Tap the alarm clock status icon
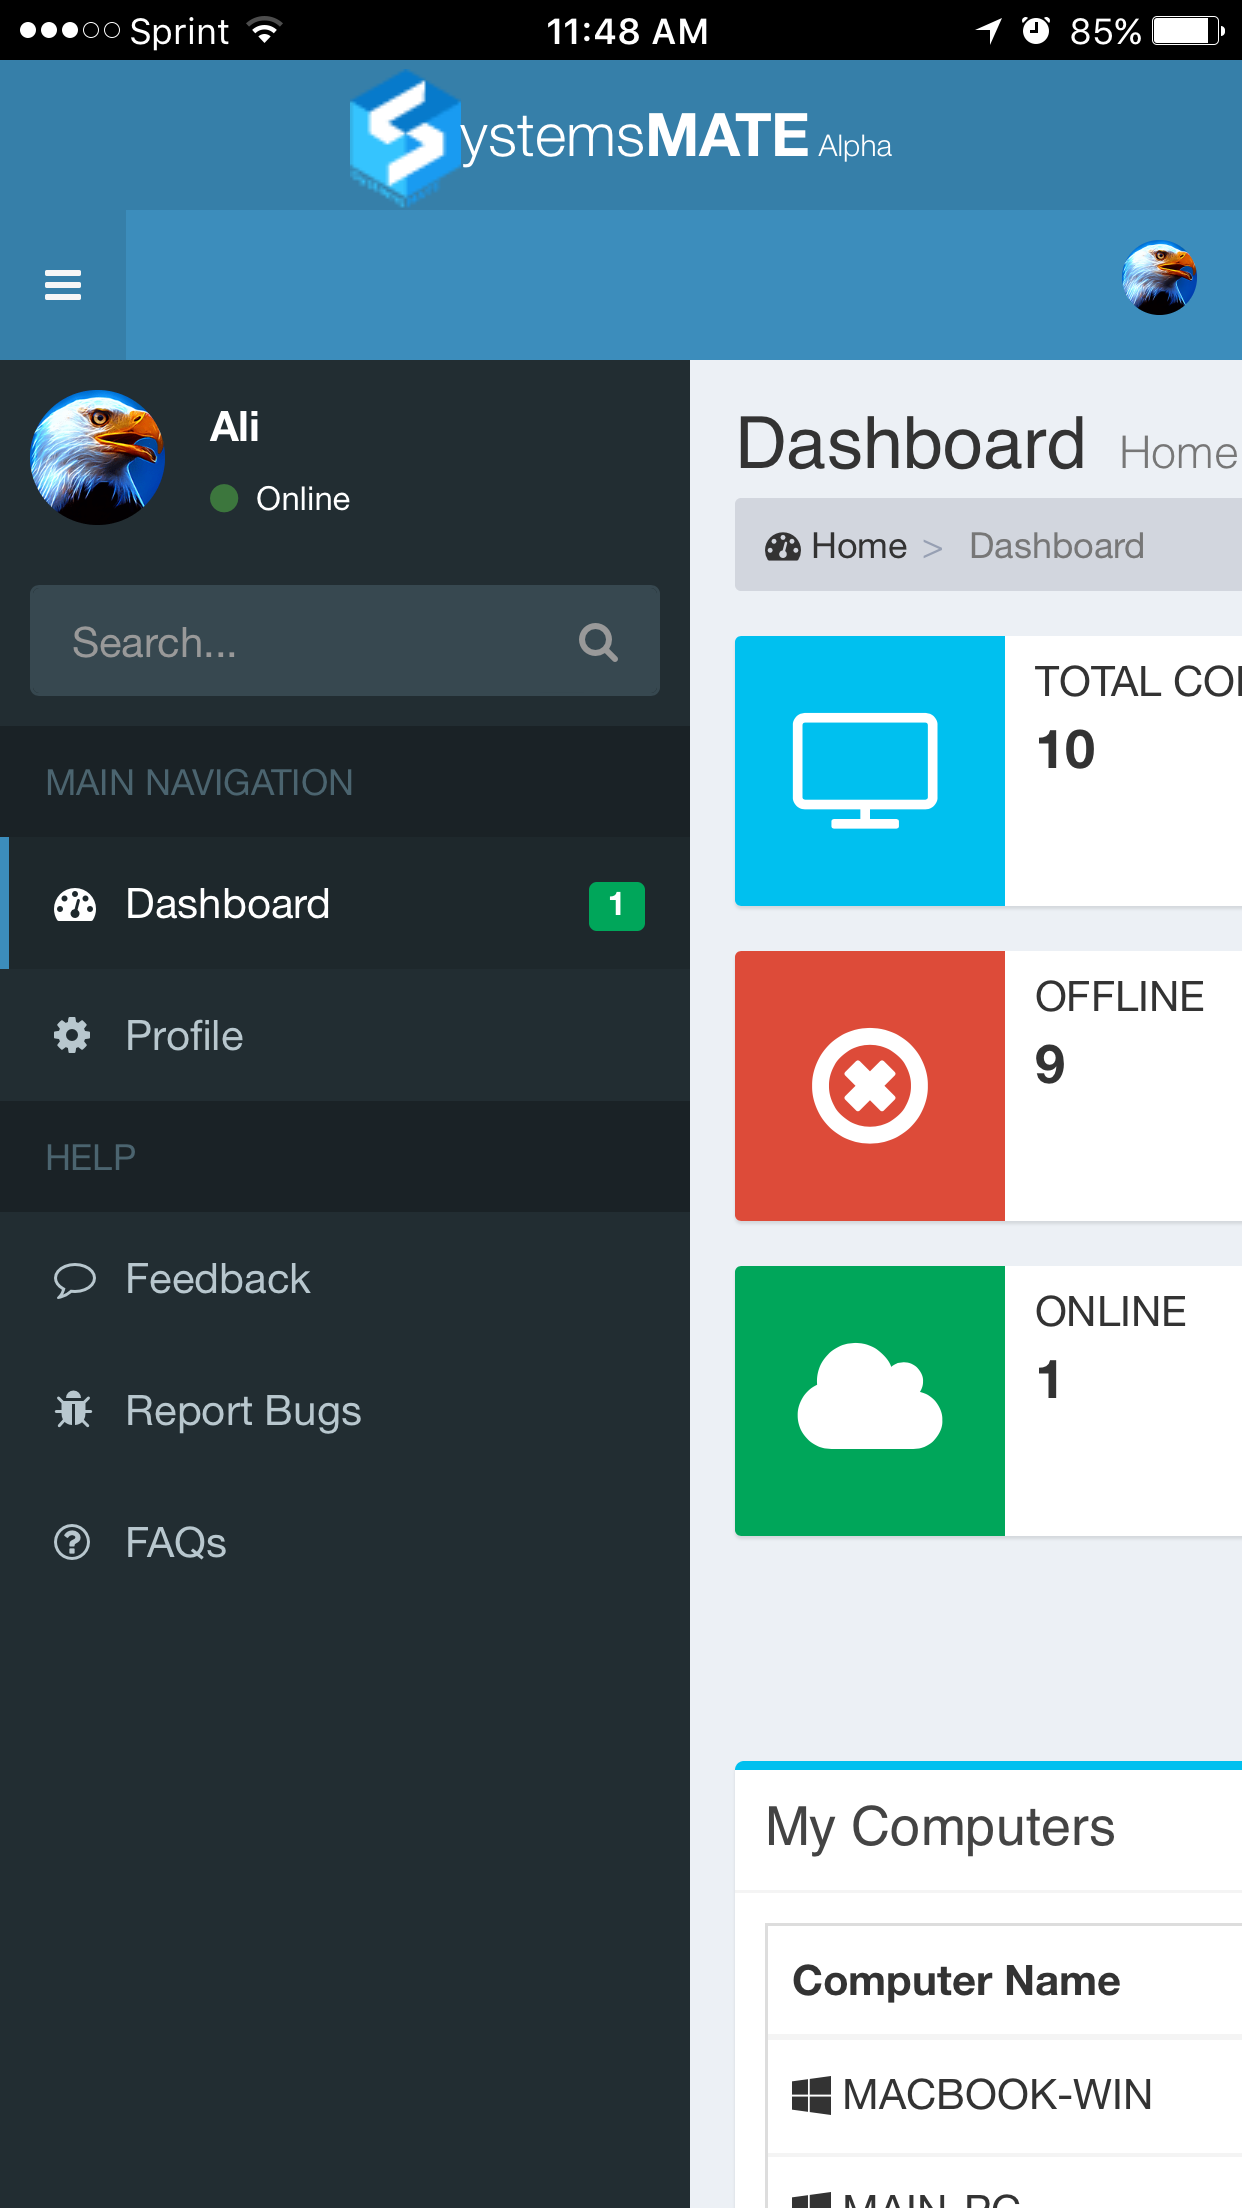Viewport: 1242px width, 2208px height. [x=1036, y=31]
